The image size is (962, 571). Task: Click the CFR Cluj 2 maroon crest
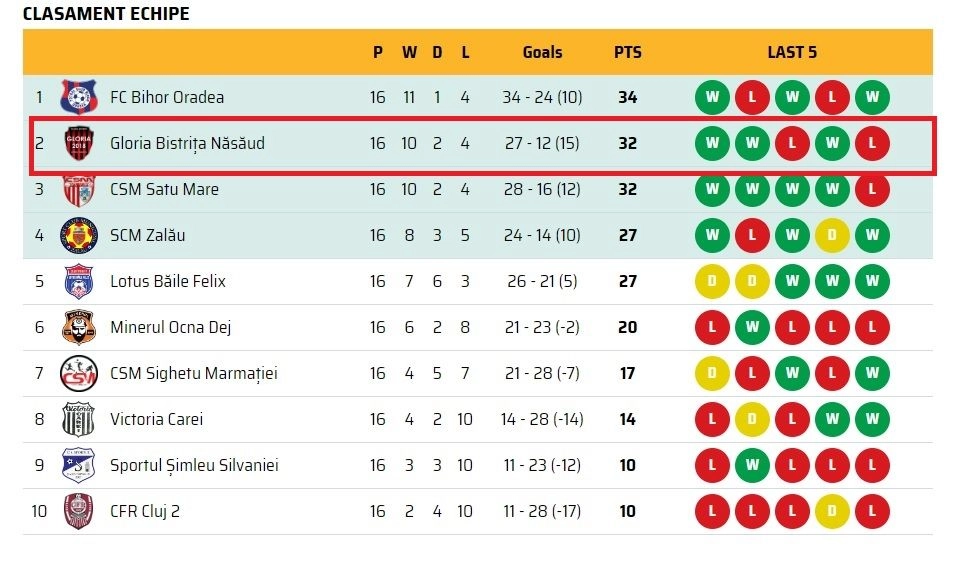tap(79, 511)
